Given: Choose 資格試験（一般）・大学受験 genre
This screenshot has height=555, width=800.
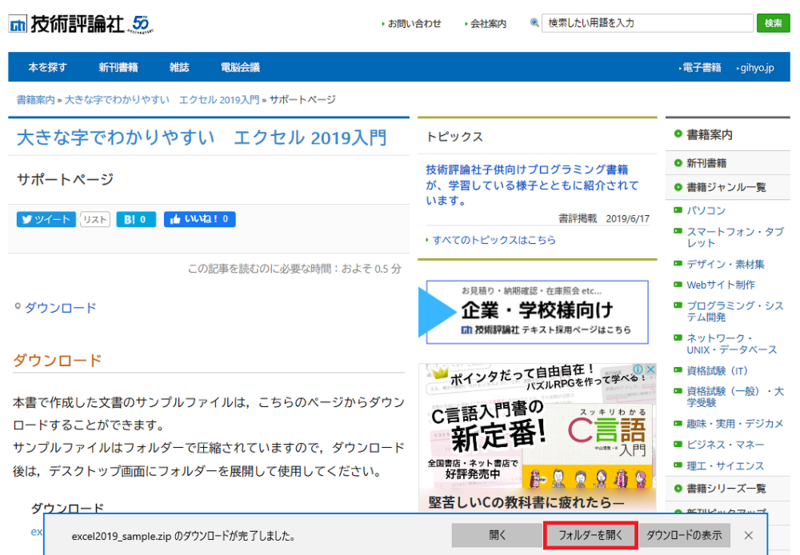Looking at the screenshot, I should 735,397.
